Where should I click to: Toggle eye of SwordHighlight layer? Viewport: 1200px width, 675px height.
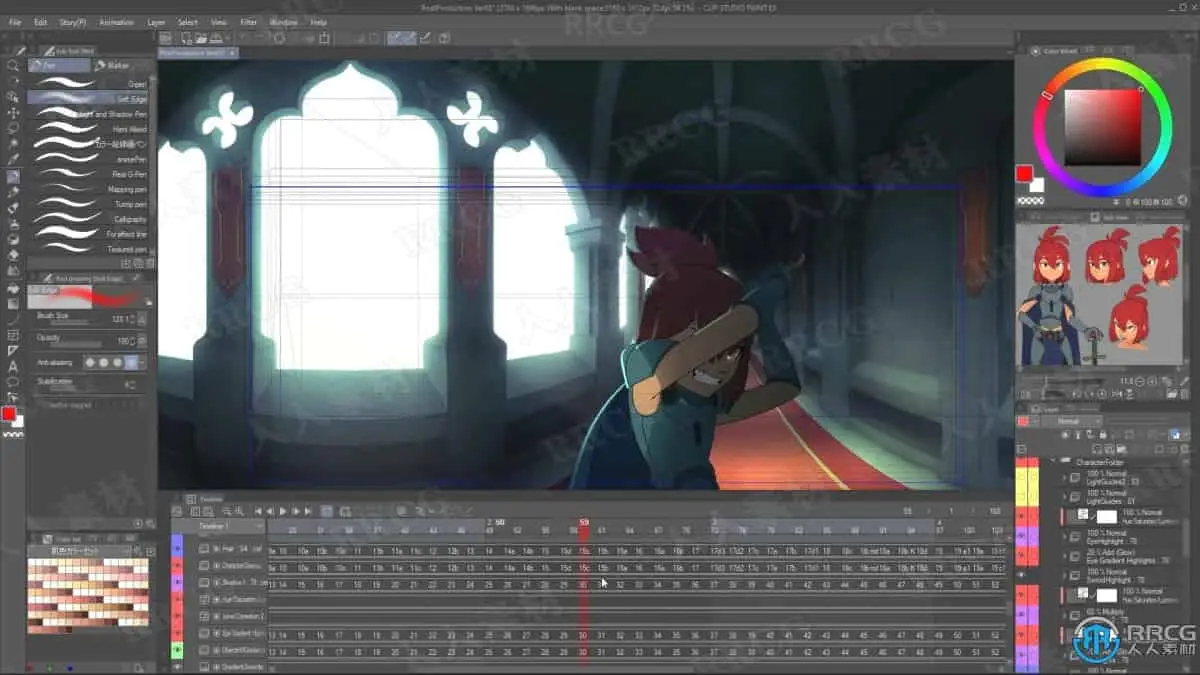[1022, 575]
